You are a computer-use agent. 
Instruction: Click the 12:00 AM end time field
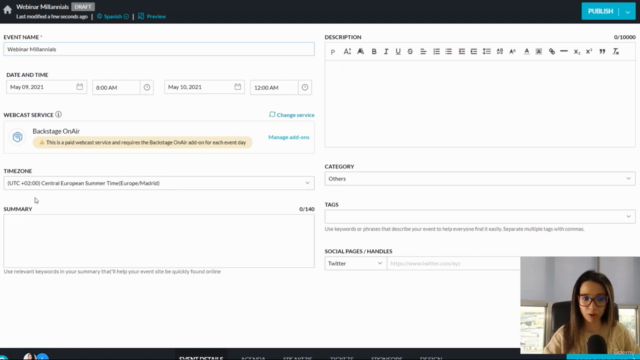click(x=274, y=87)
